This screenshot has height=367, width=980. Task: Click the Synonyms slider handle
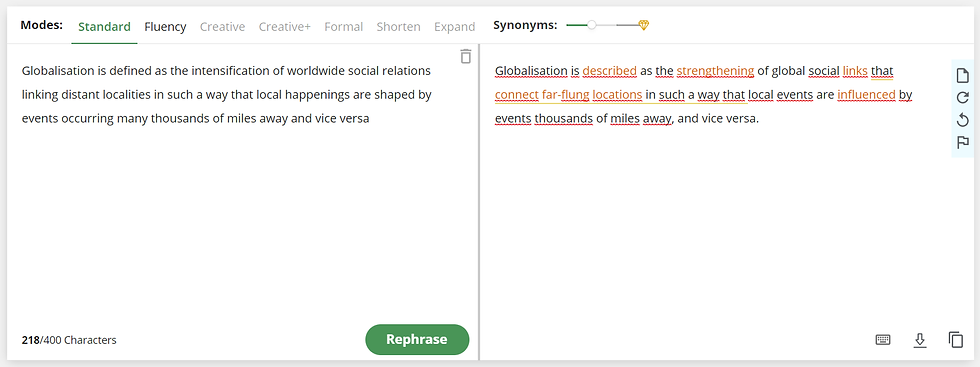click(x=592, y=25)
